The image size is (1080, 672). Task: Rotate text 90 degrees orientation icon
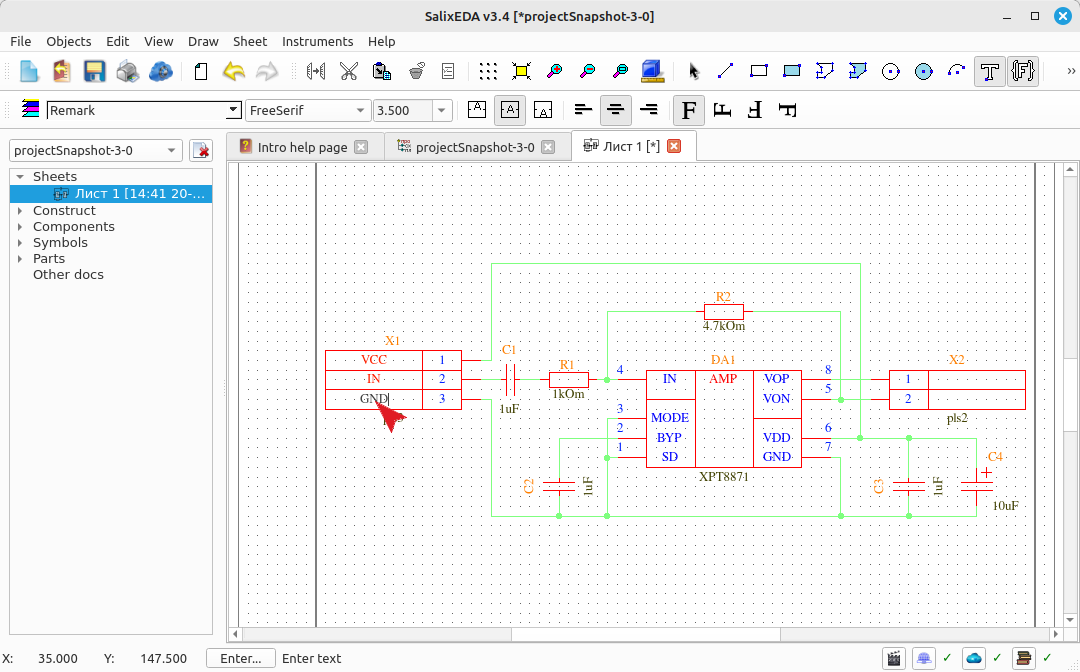tap(722, 109)
